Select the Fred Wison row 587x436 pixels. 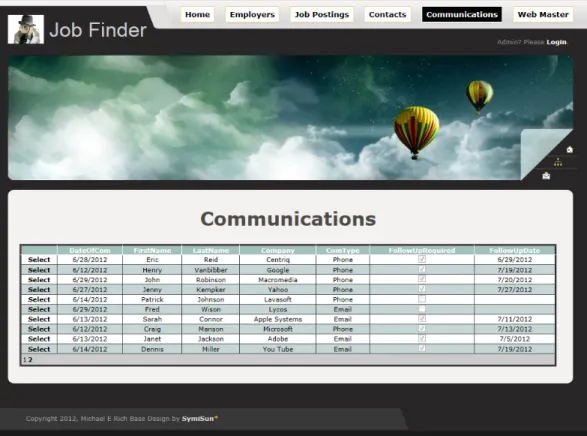tap(39, 309)
